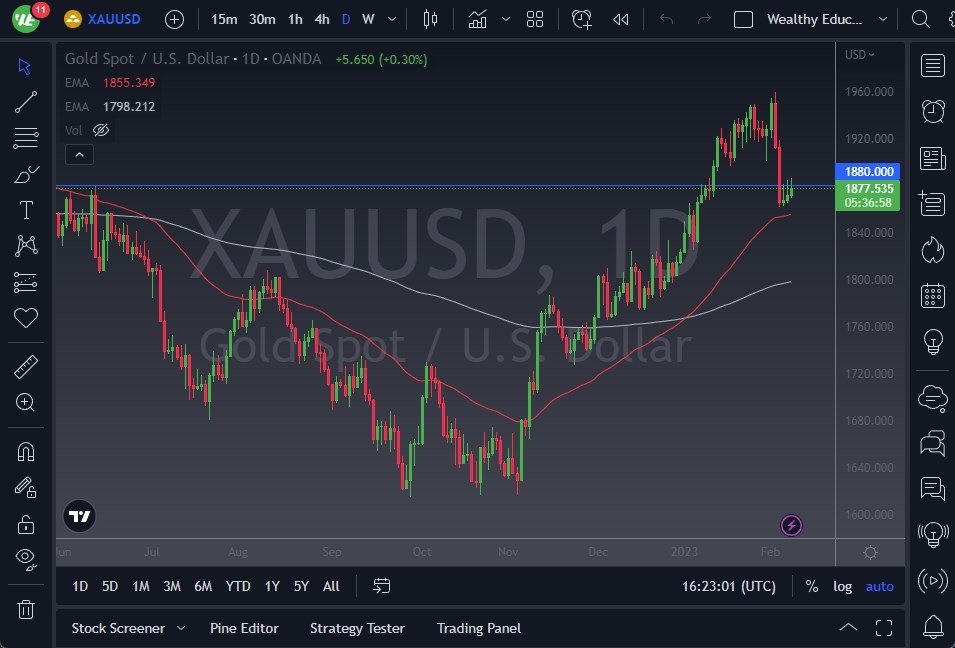Open the hotlists flame icon
Viewport: 955px width, 648px height.
pos(932,249)
